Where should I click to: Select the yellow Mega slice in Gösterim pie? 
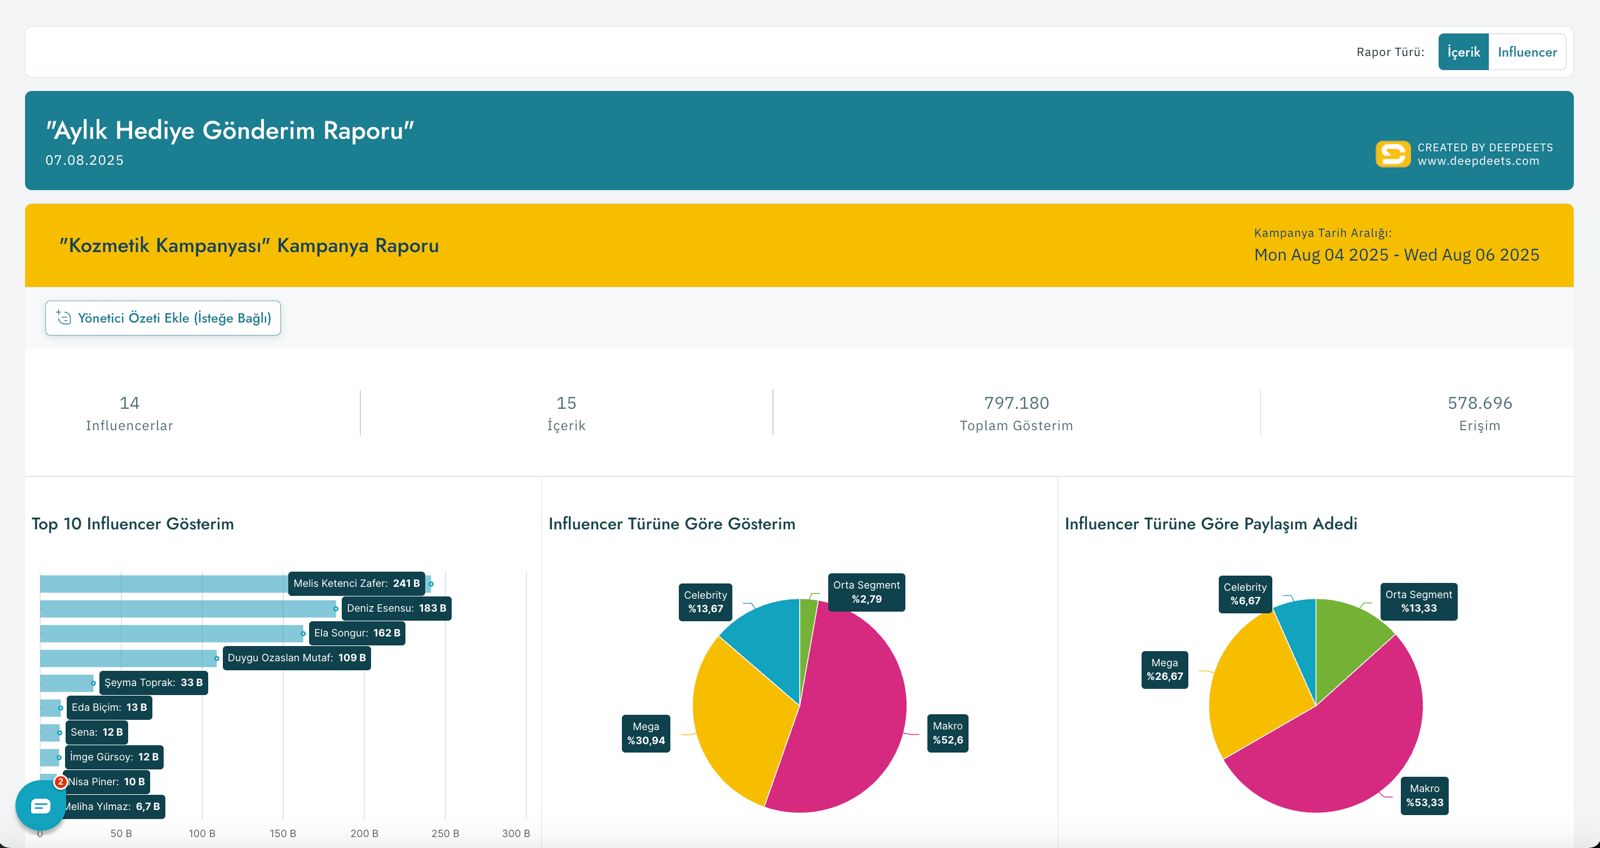tap(735, 710)
